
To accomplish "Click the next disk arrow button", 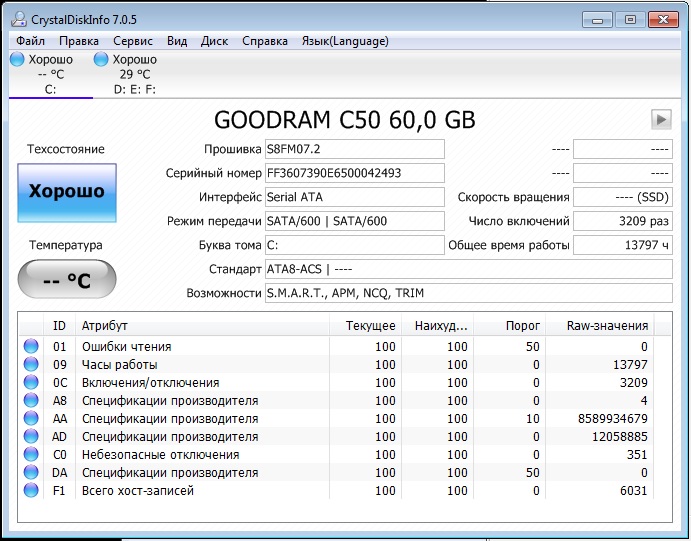I will pos(661,119).
